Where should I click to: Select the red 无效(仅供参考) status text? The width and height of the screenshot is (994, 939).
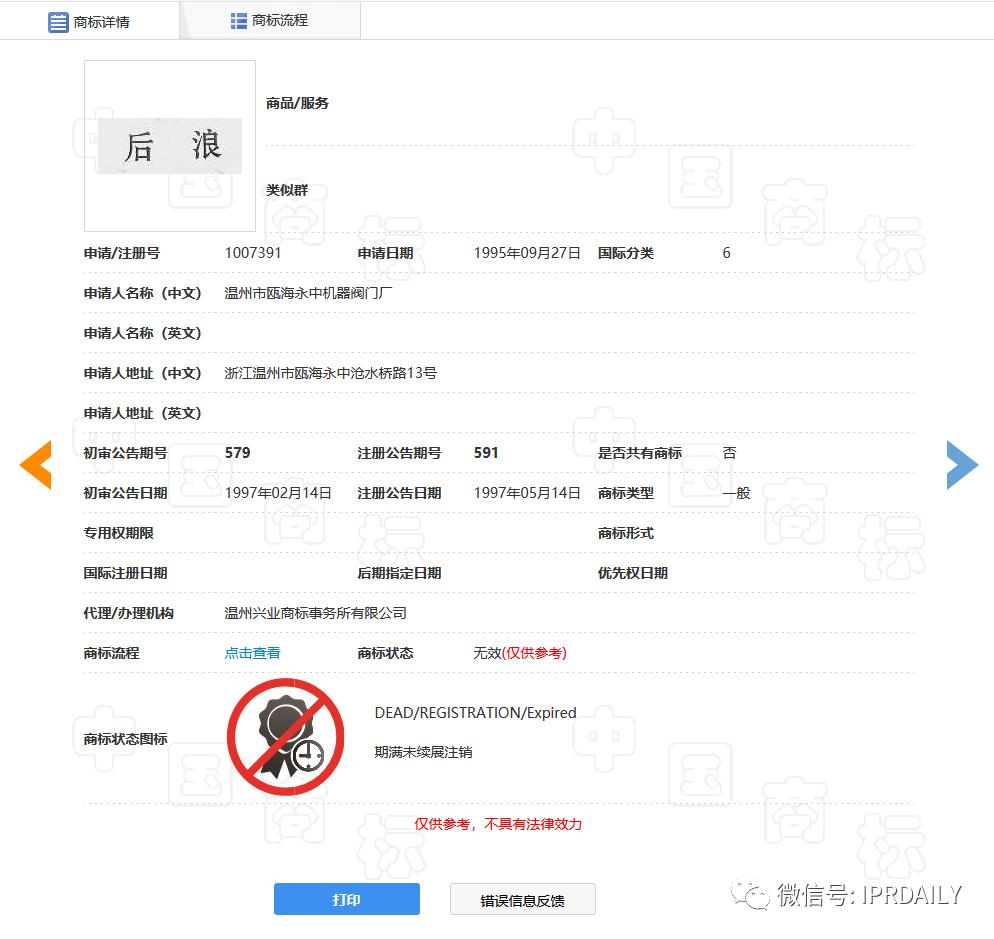(x=519, y=652)
